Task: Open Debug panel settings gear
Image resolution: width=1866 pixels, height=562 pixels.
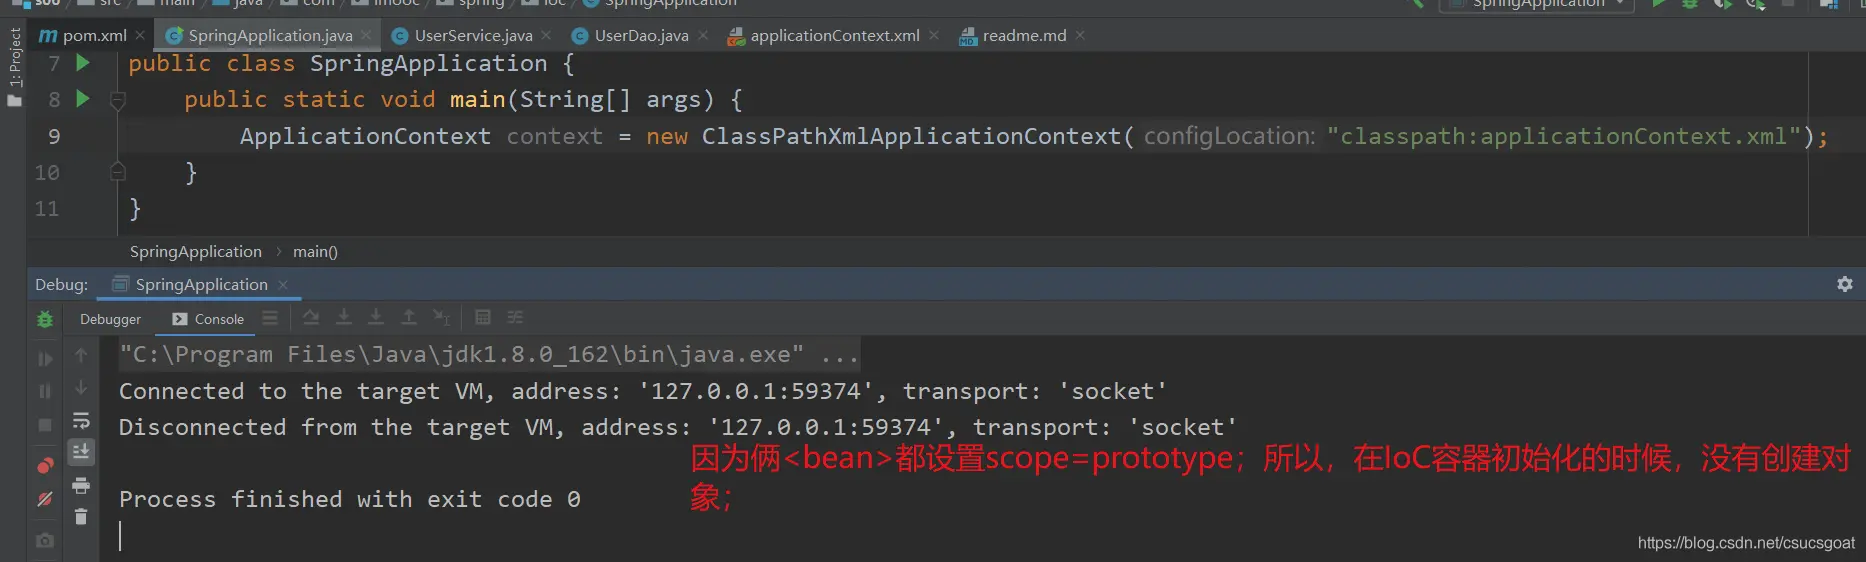Action: point(1845,284)
